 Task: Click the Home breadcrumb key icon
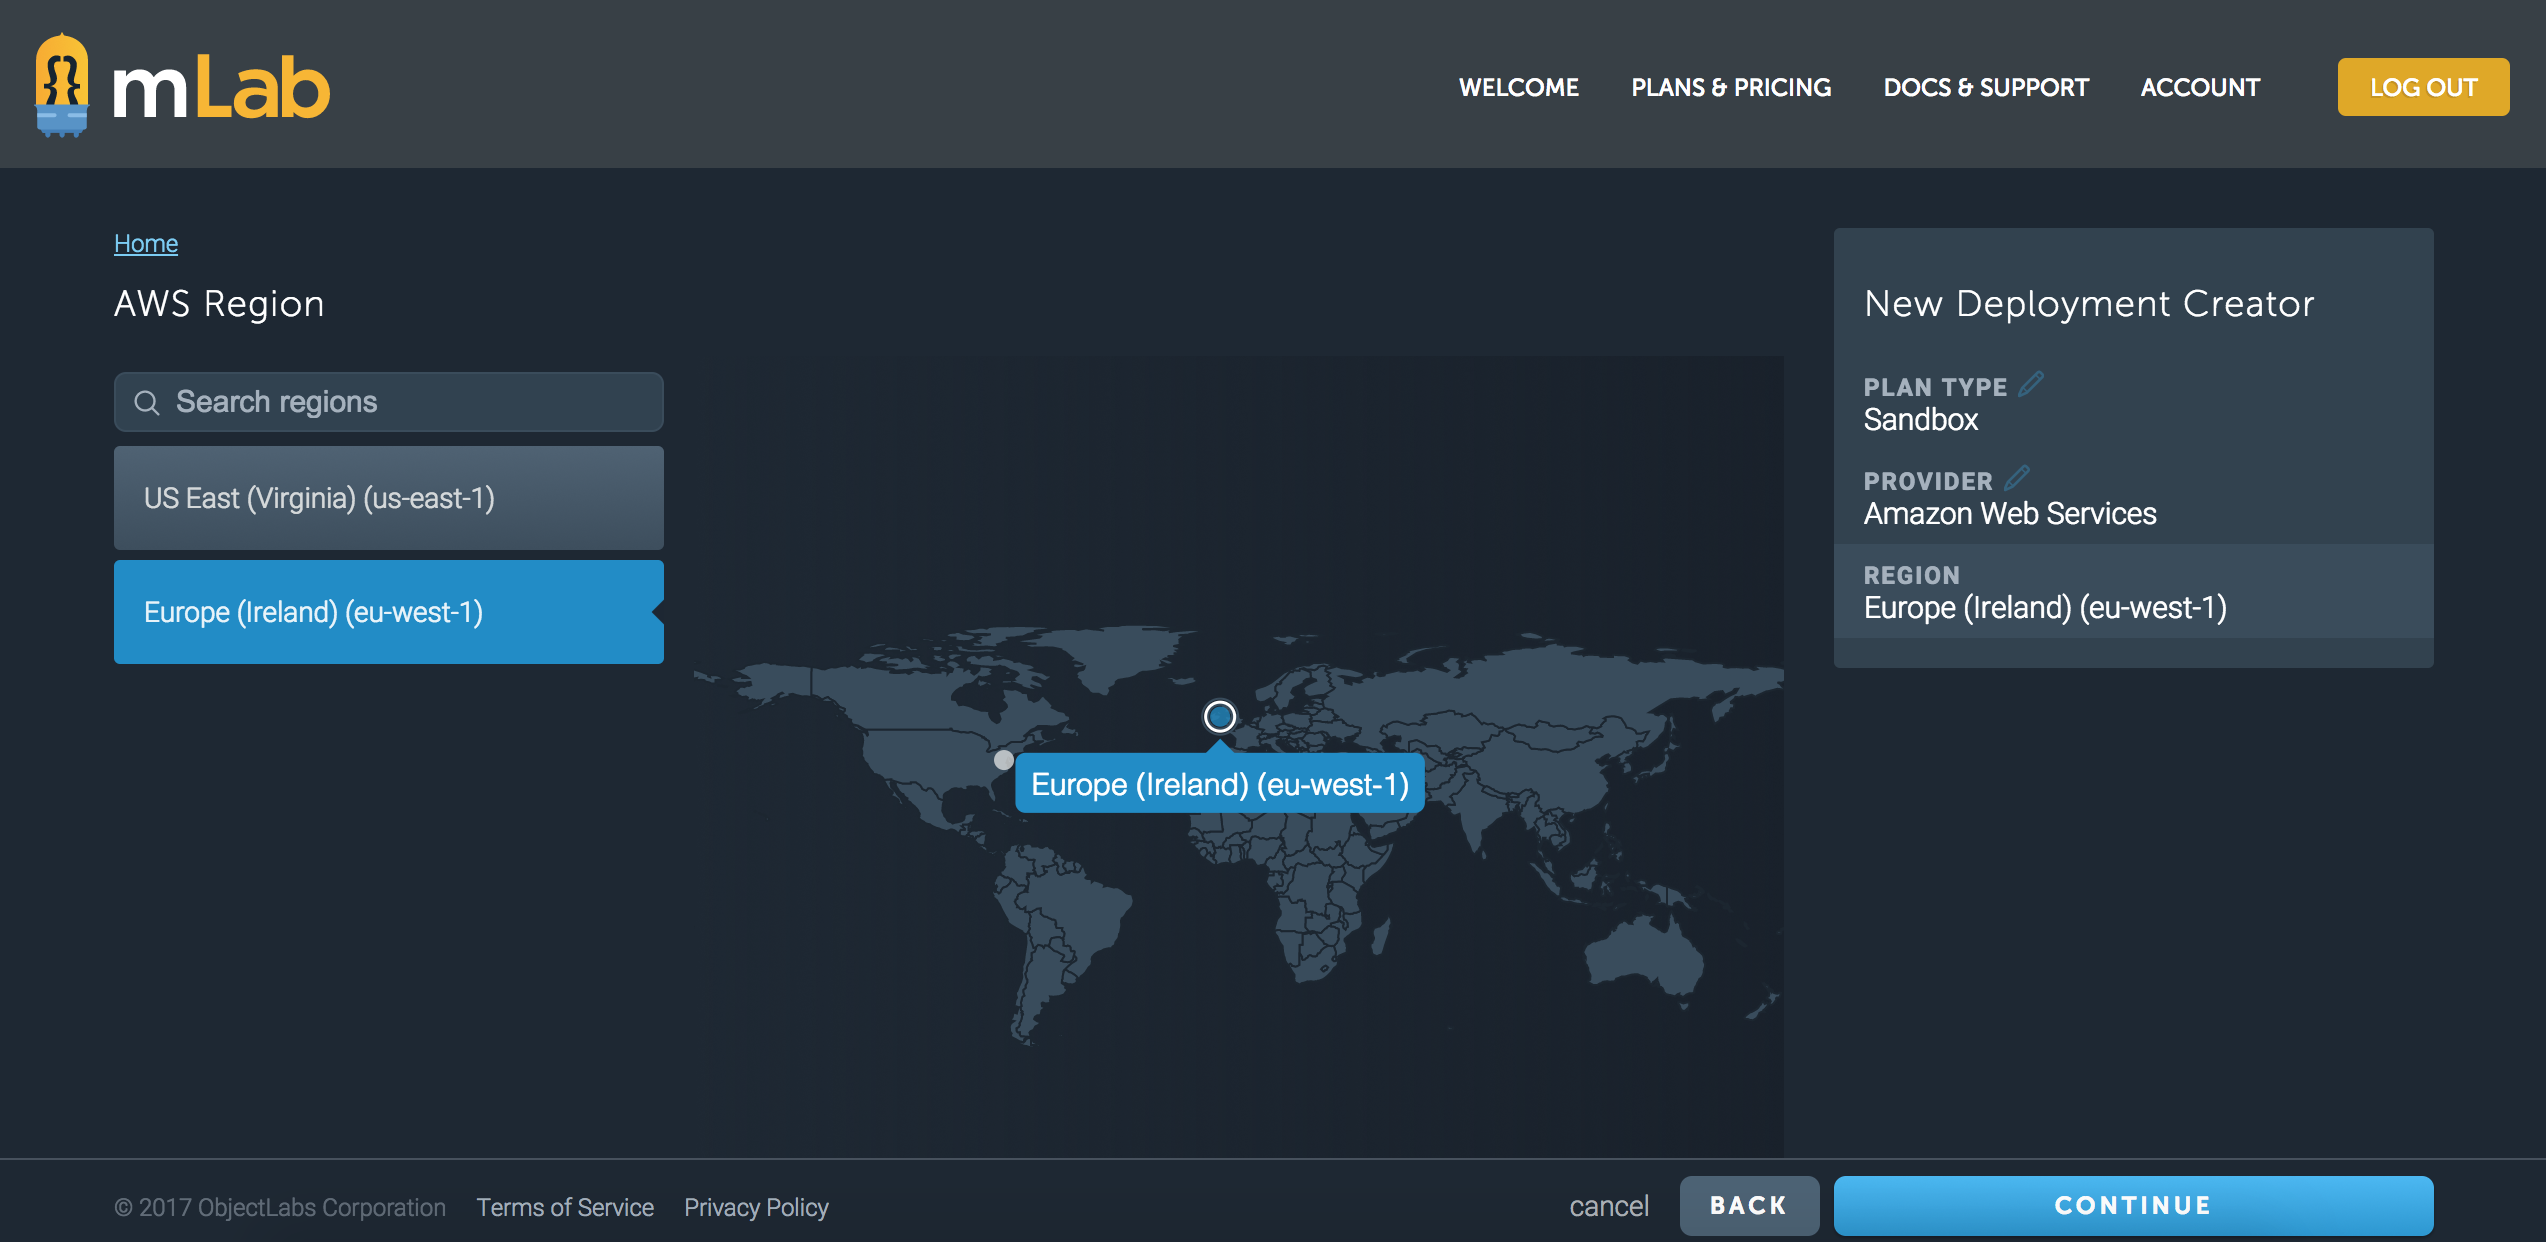[x=145, y=244]
